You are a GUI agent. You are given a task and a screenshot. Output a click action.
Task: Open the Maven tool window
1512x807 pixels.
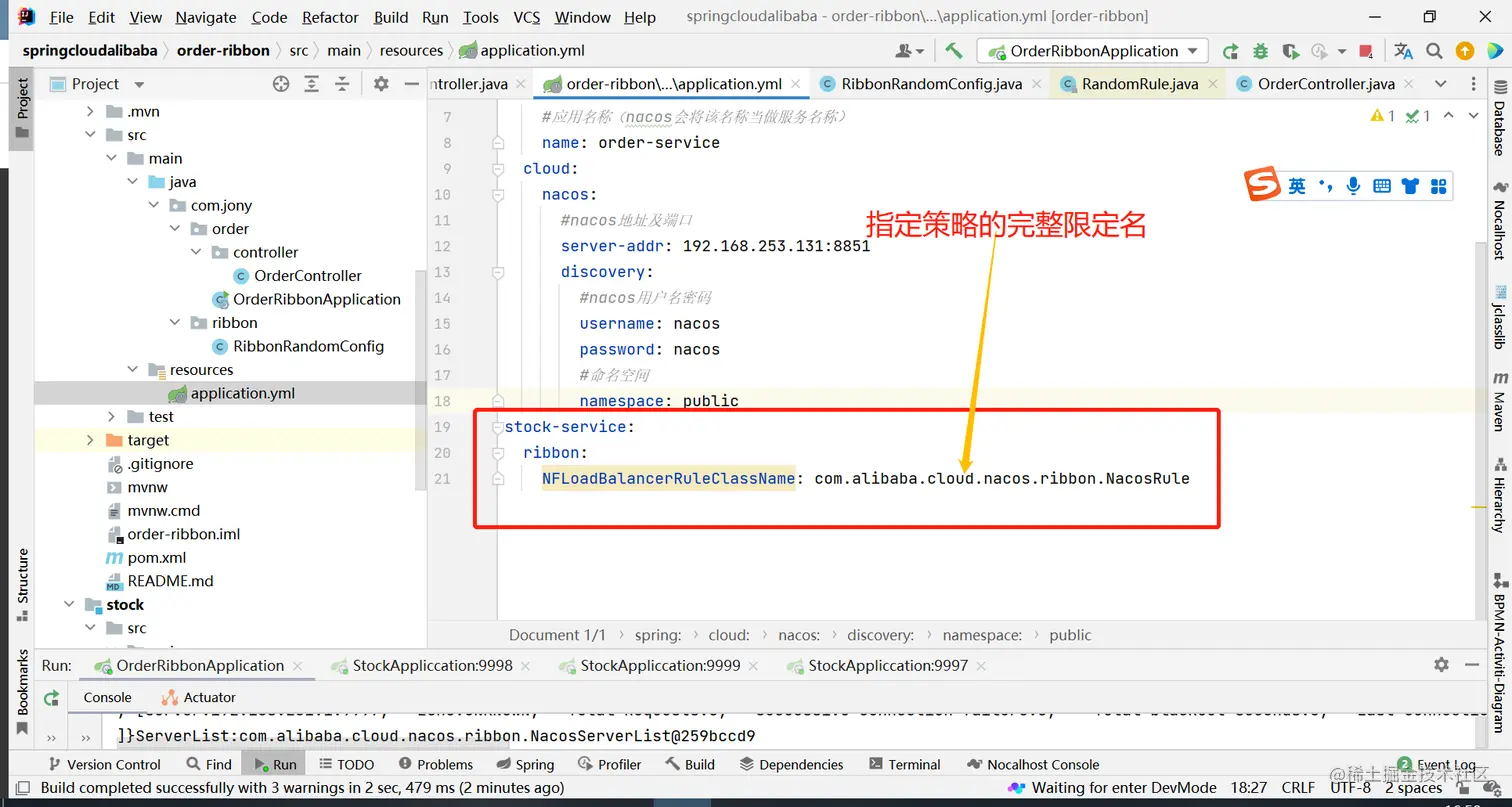coord(1500,402)
